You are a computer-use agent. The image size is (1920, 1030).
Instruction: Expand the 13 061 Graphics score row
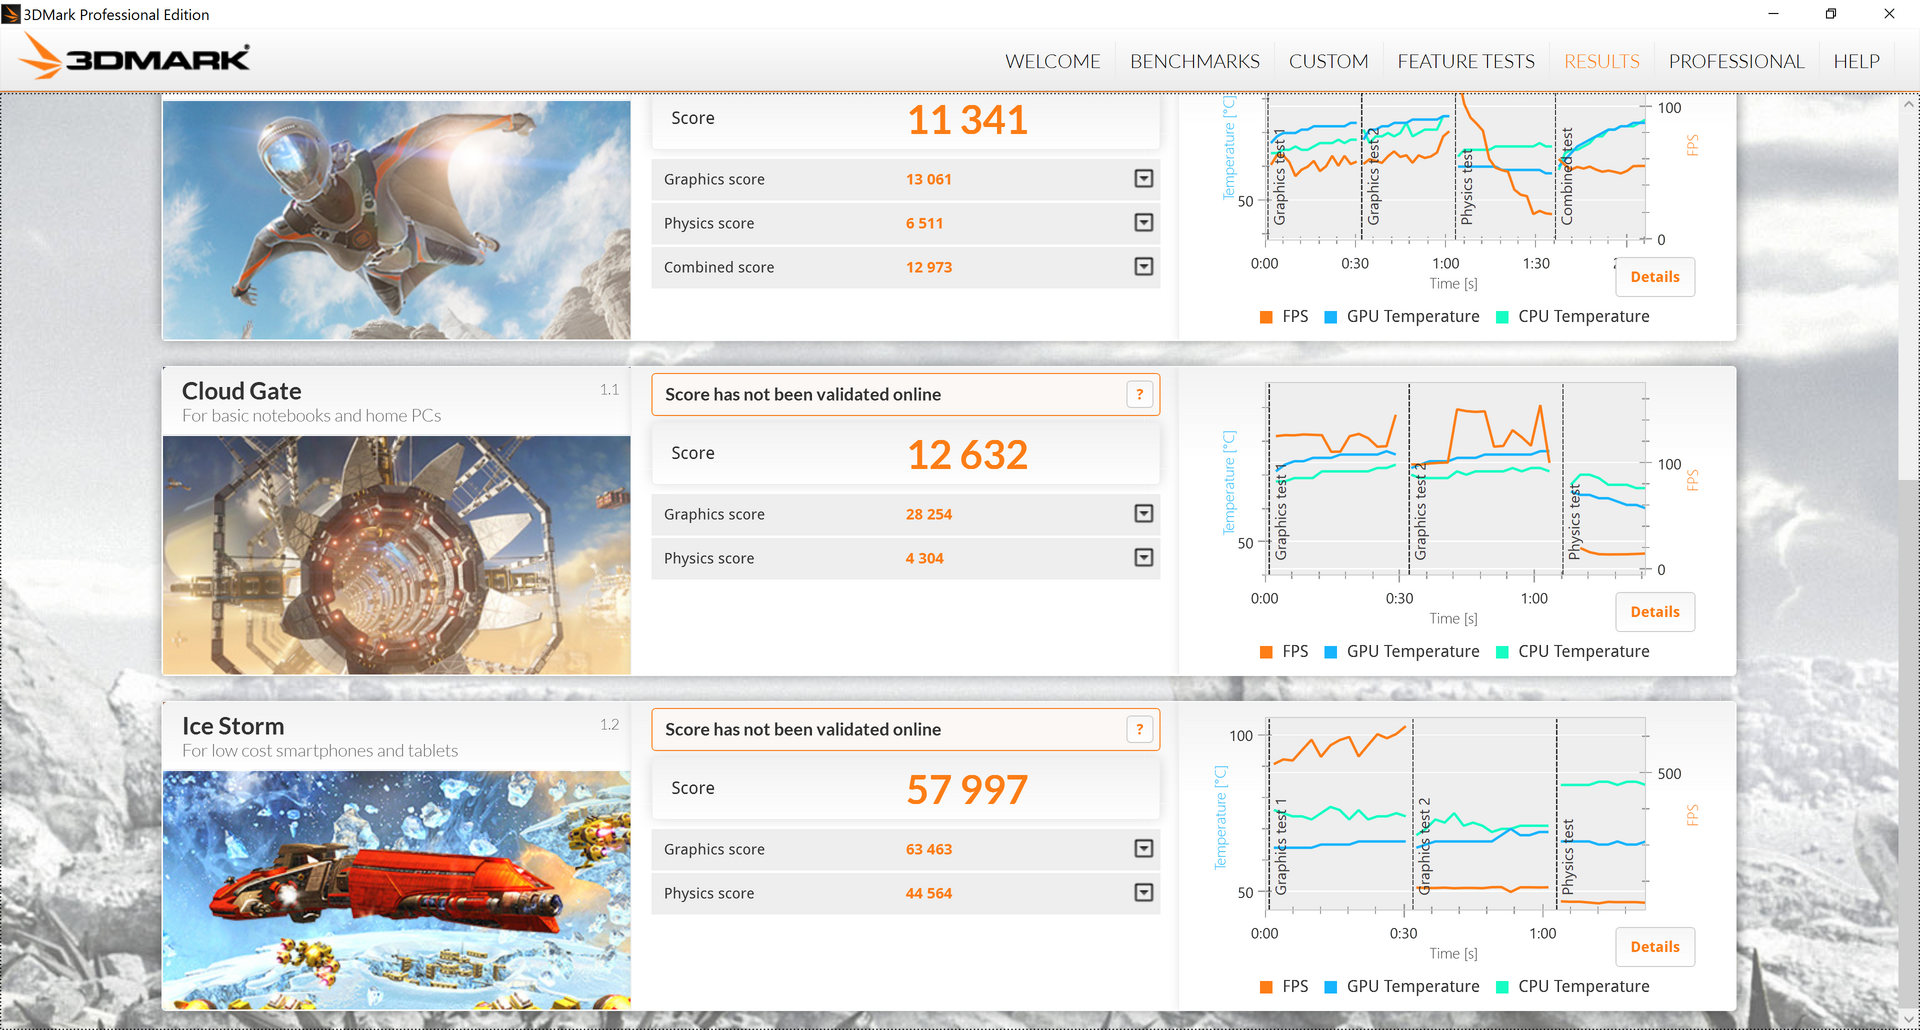[1144, 179]
